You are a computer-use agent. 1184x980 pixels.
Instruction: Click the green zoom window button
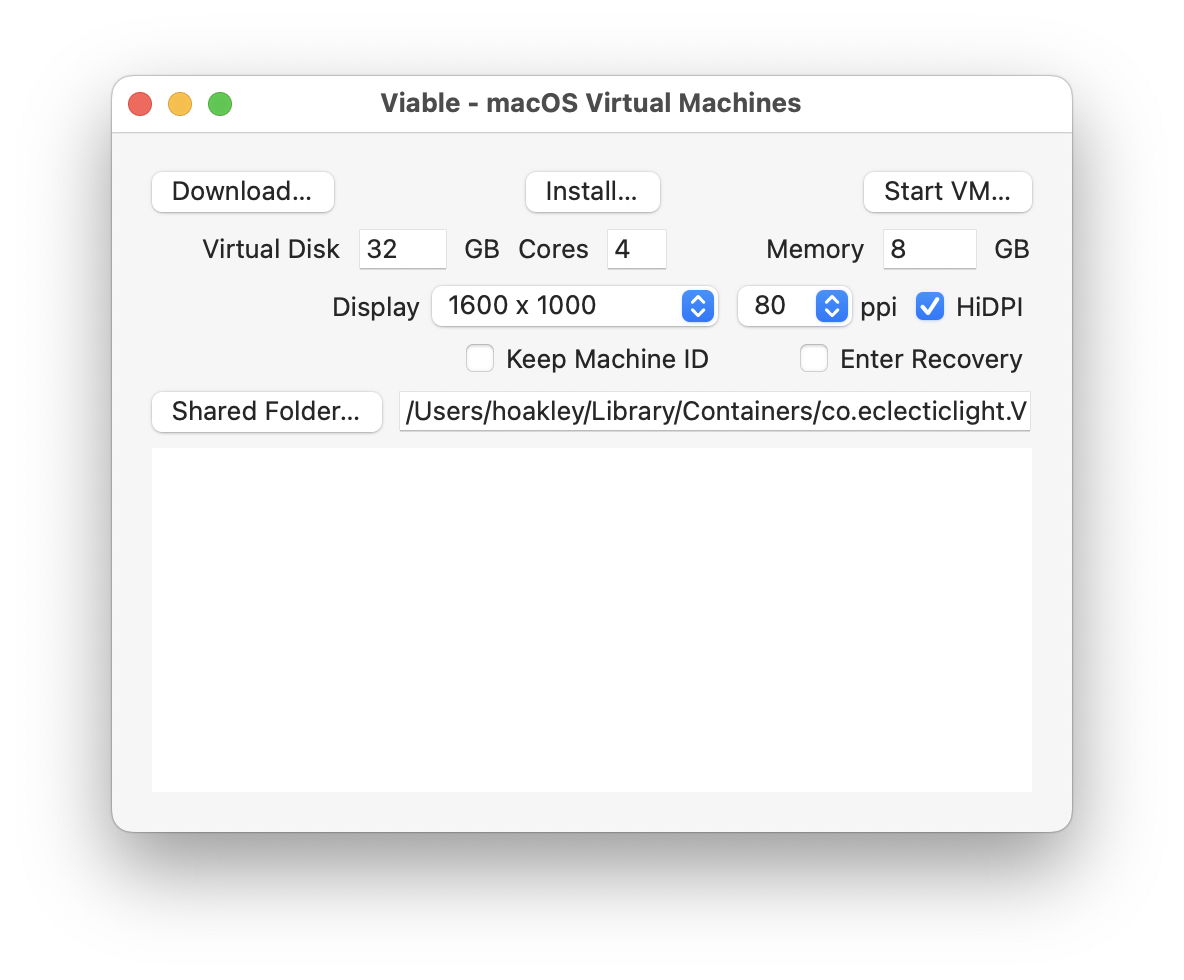pyautogui.click(x=219, y=103)
